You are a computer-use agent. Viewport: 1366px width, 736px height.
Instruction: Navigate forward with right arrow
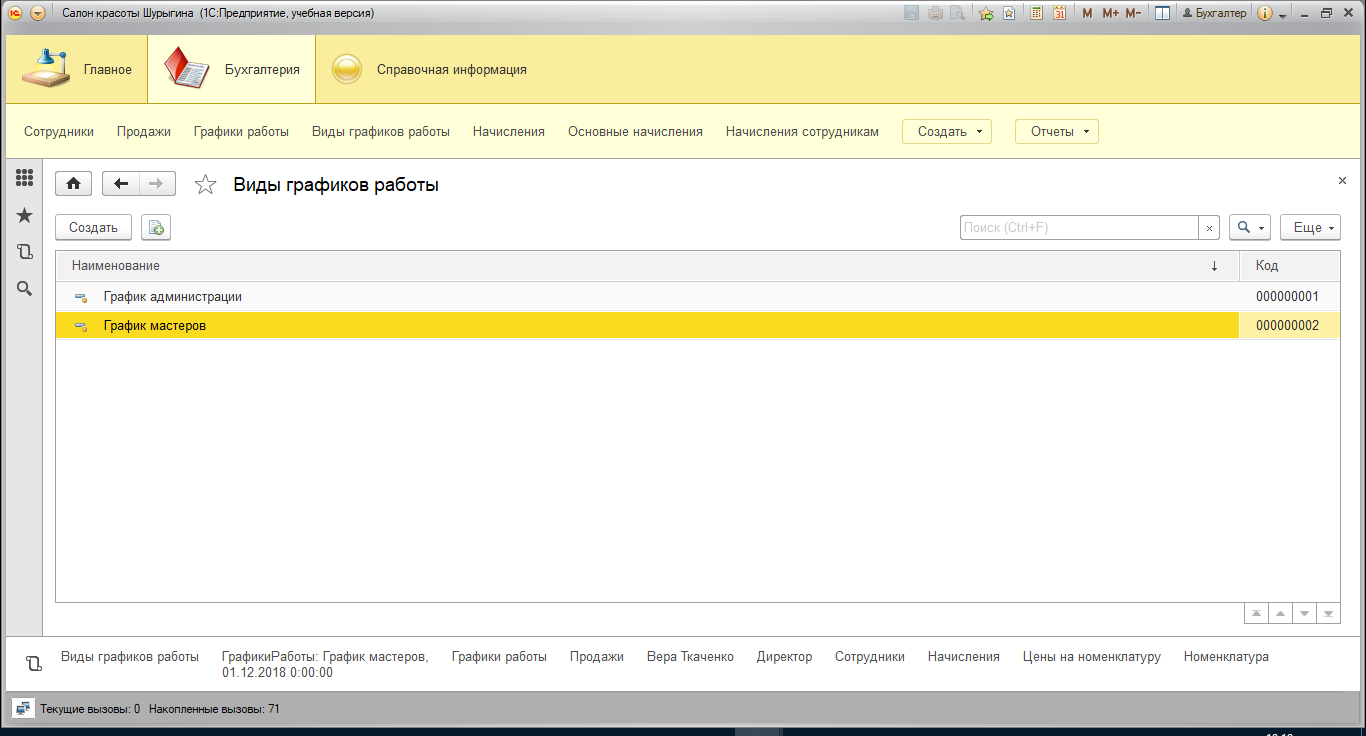click(x=157, y=184)
